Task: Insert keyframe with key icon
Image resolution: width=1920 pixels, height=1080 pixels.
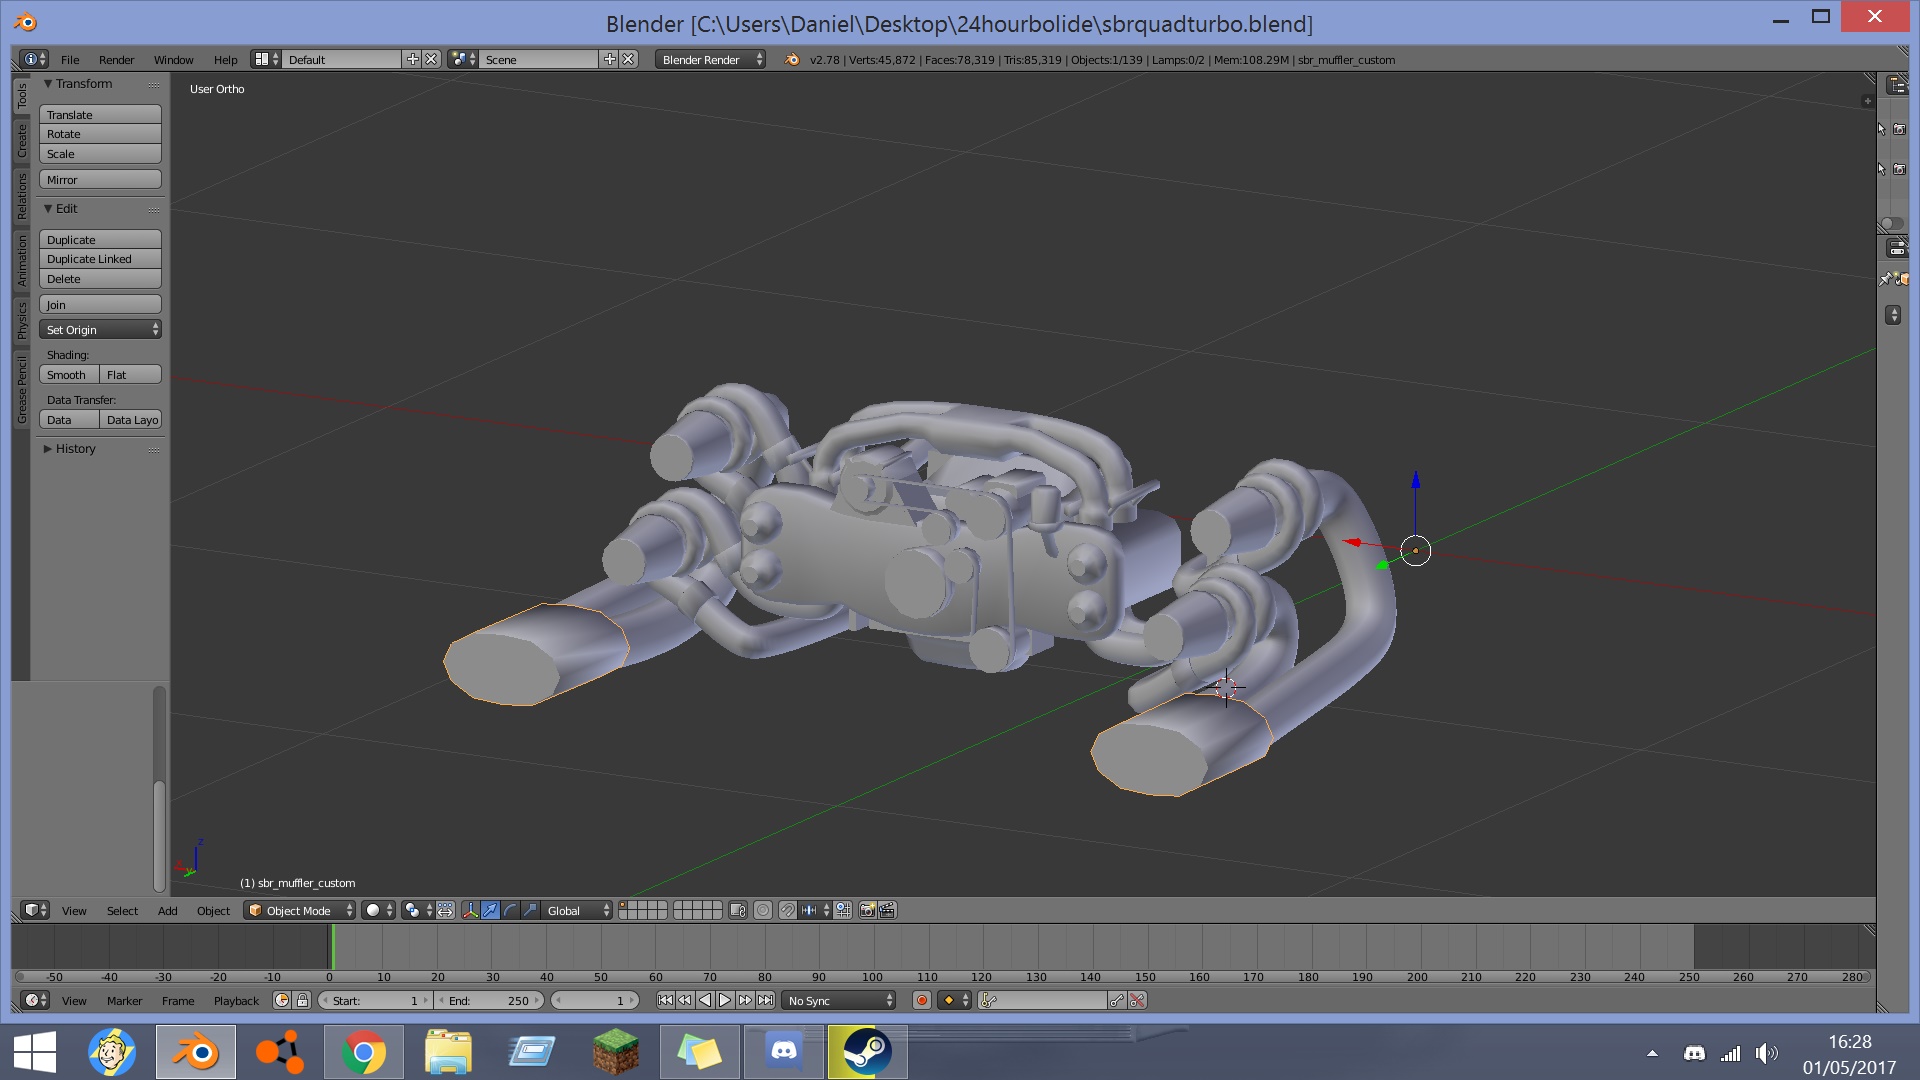Action: [1117, 1000]
